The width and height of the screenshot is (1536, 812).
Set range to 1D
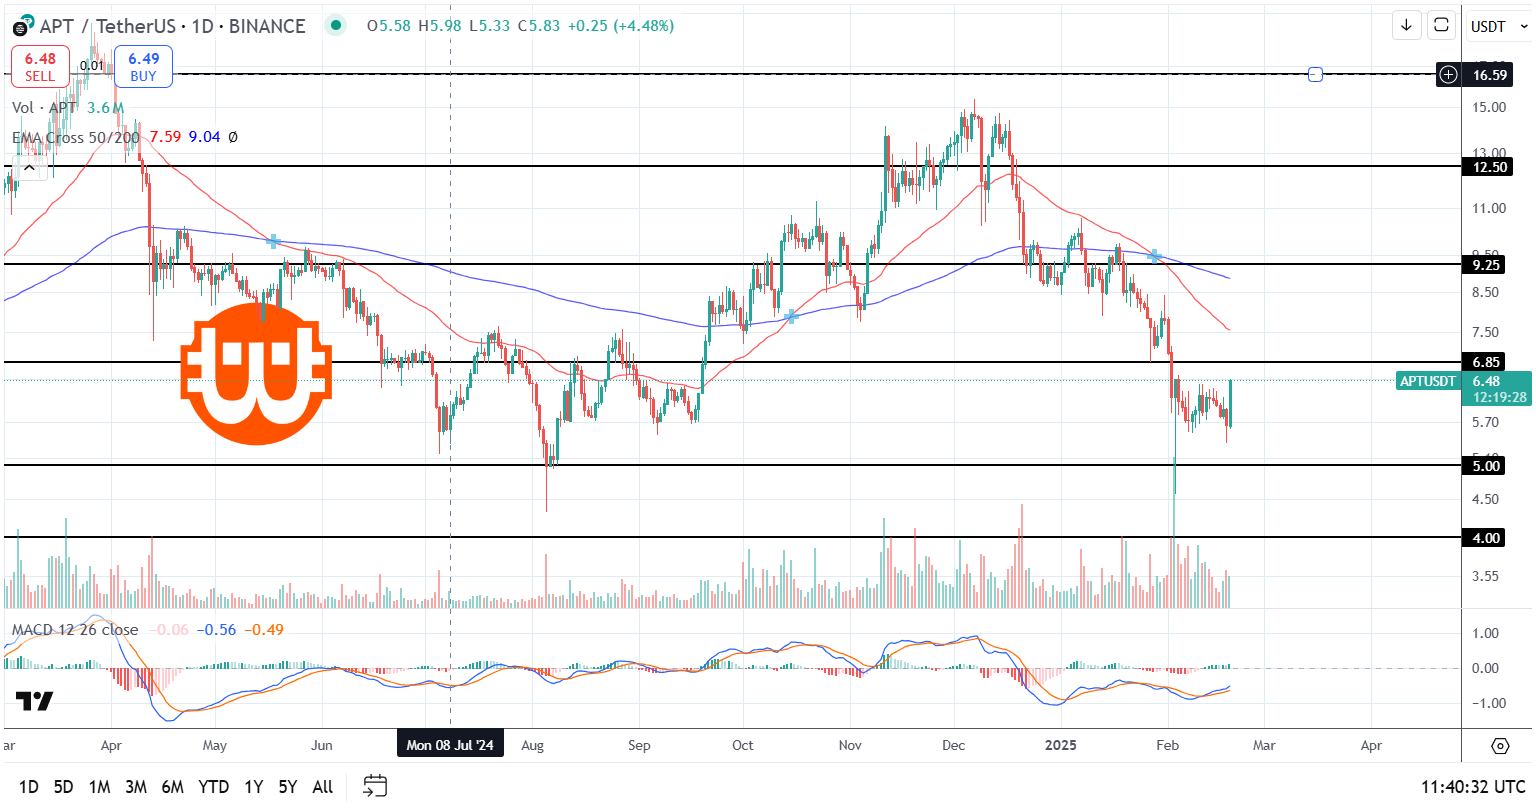pyautogui.click(x=29, y=787)
